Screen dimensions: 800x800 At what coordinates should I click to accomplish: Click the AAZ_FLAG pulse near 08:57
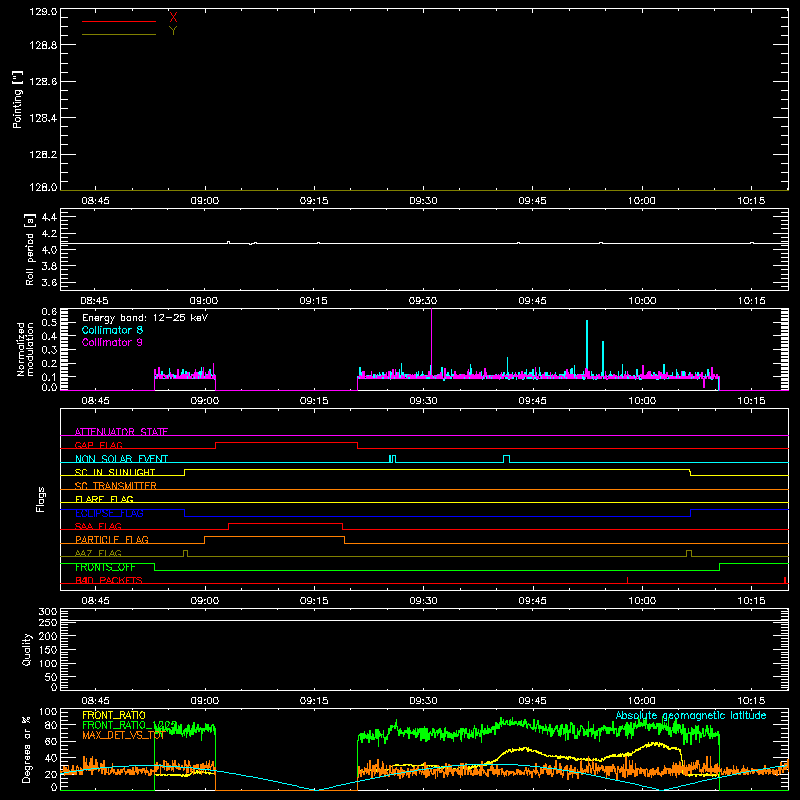point(185,553)
